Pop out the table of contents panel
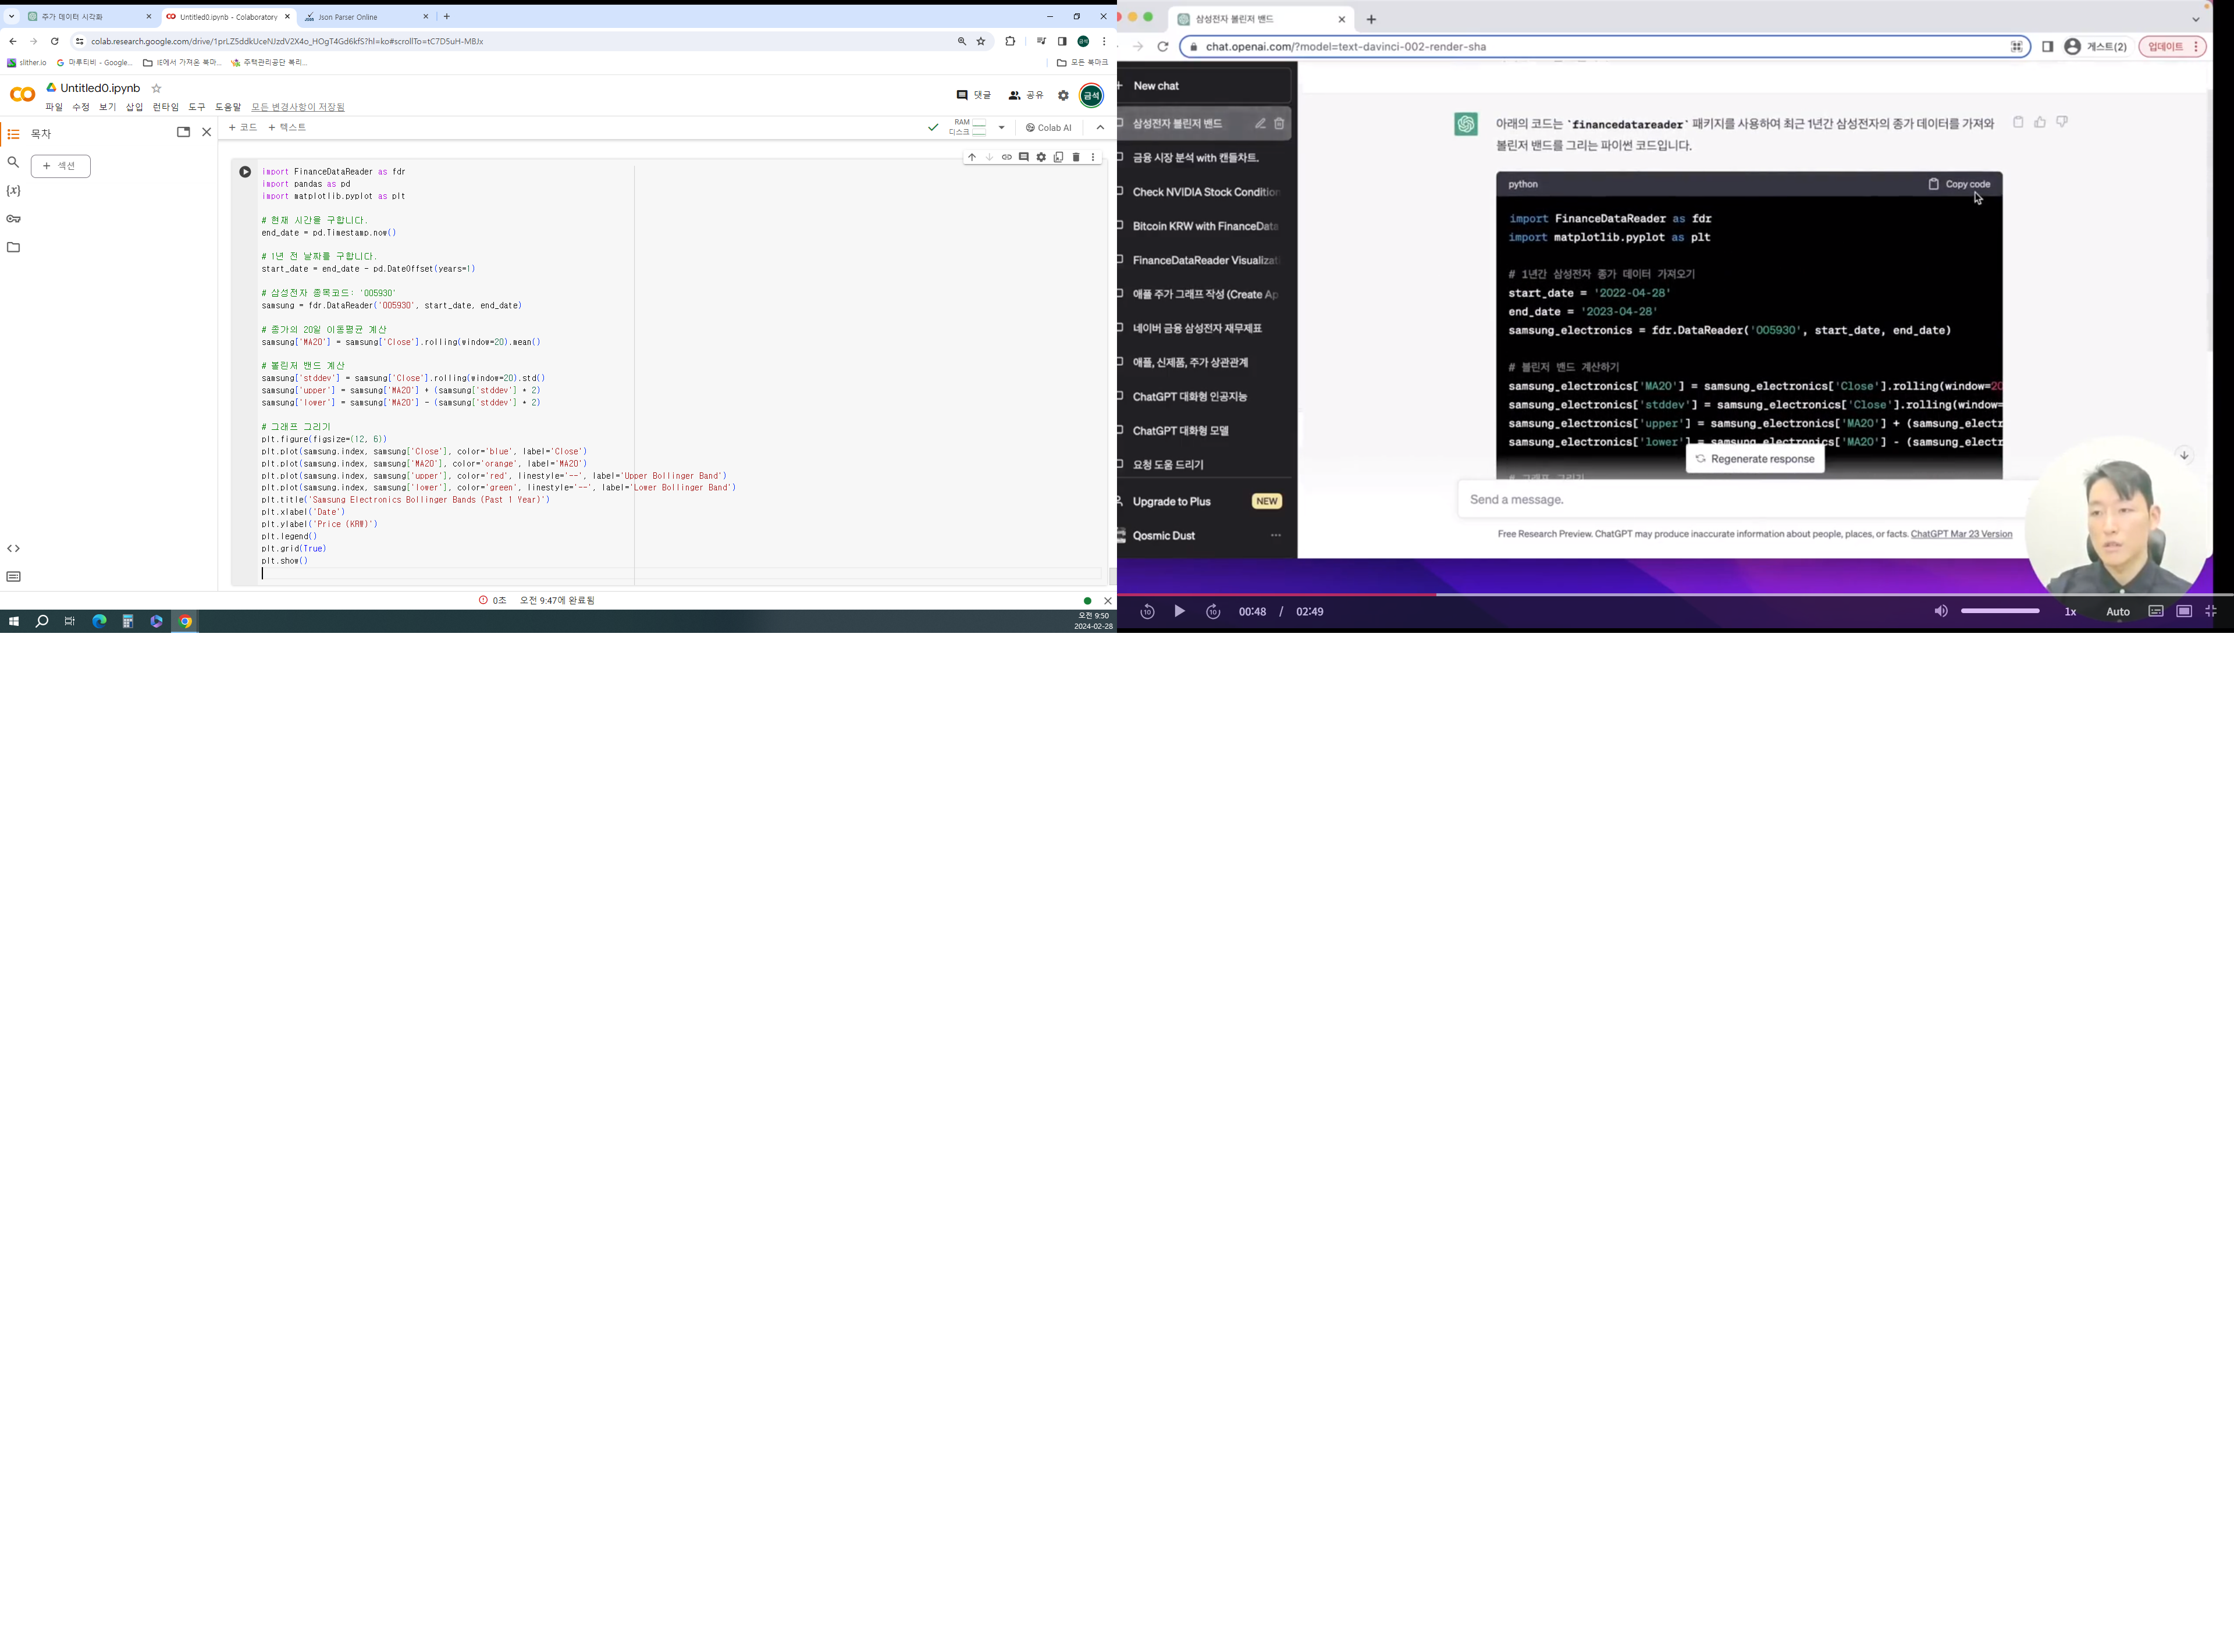2234x1652 pixels. point(184,132)
